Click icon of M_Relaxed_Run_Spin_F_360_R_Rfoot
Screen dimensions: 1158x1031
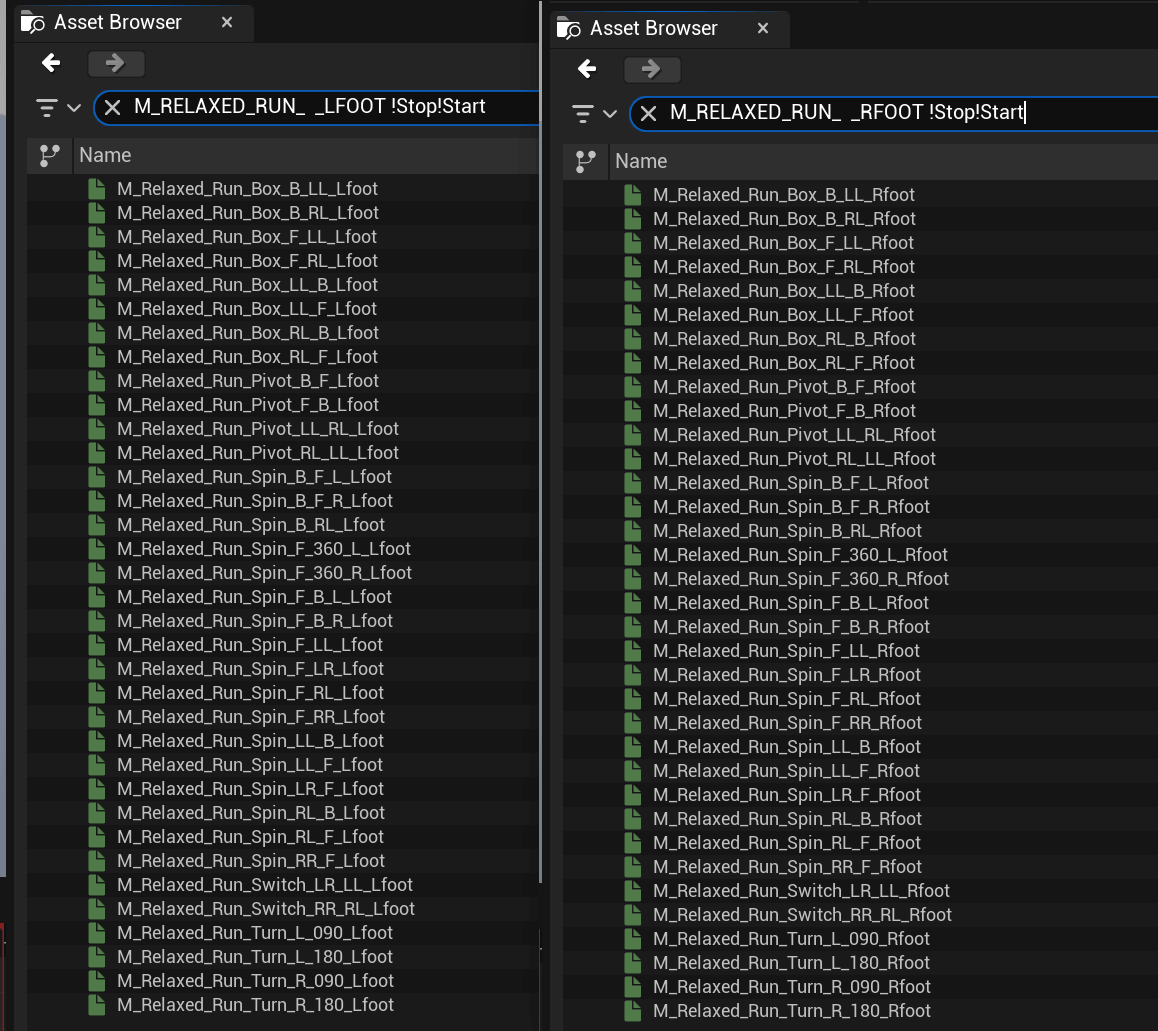[633, 579]
